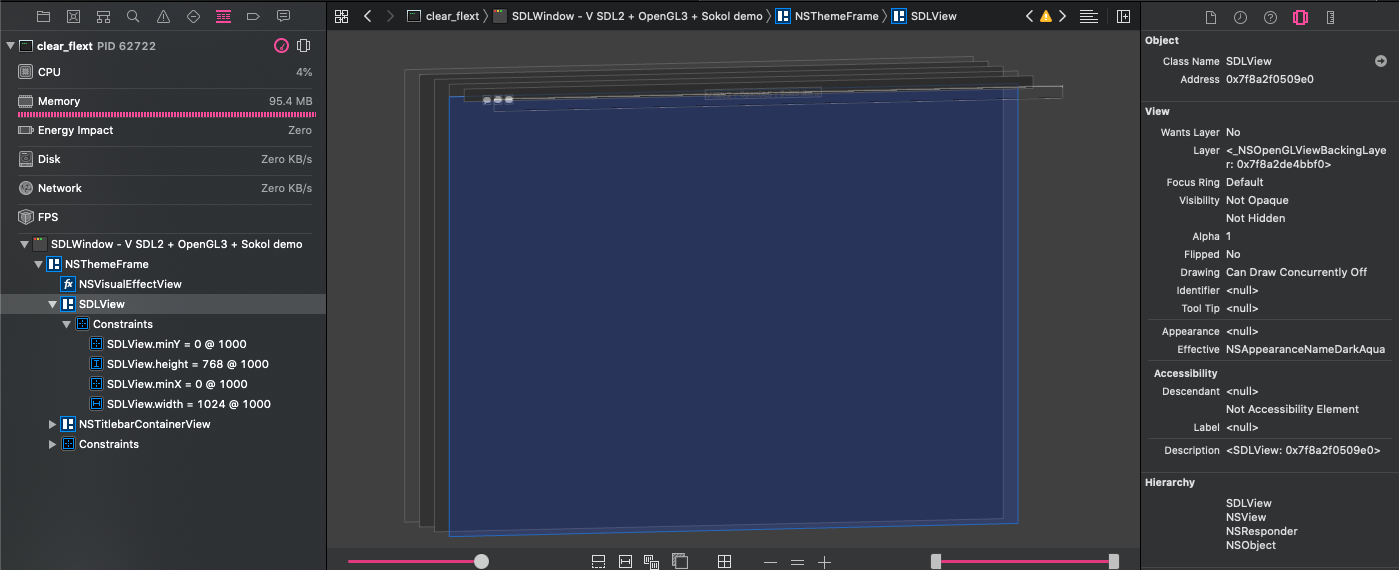Zoom in the view canvas with plus
Screen dimensions: 1399x570
point(824,562)
